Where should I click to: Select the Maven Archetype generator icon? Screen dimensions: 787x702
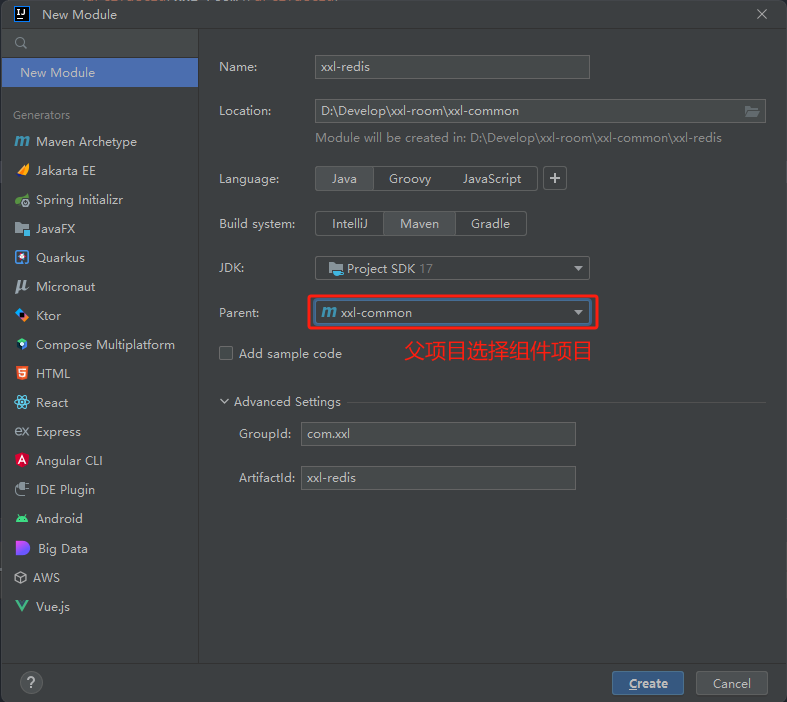(x=22, y=142)
